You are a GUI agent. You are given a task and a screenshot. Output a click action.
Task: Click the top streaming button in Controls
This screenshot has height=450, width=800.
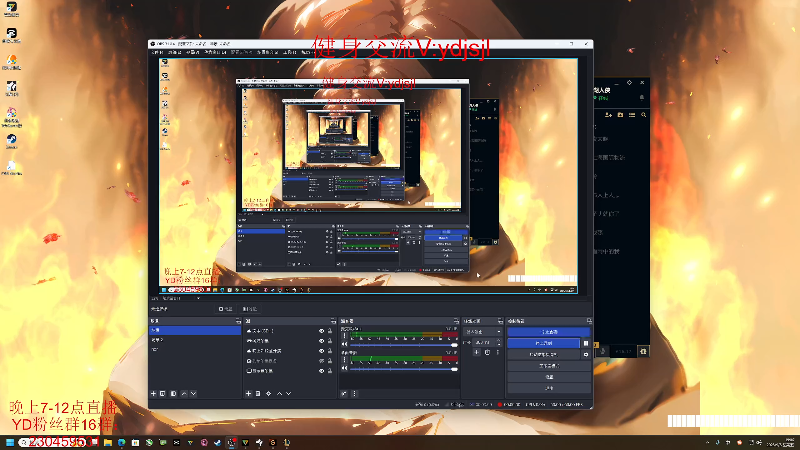(549, 332)
